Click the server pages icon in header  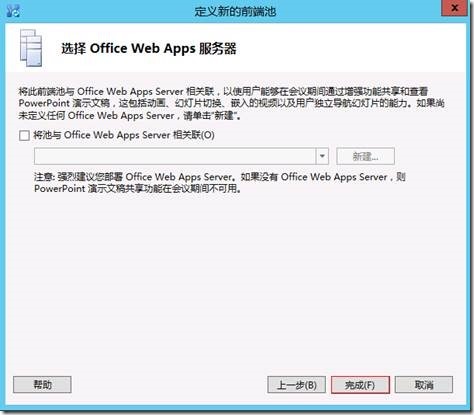pyautogui.click(x=31, y=48)
